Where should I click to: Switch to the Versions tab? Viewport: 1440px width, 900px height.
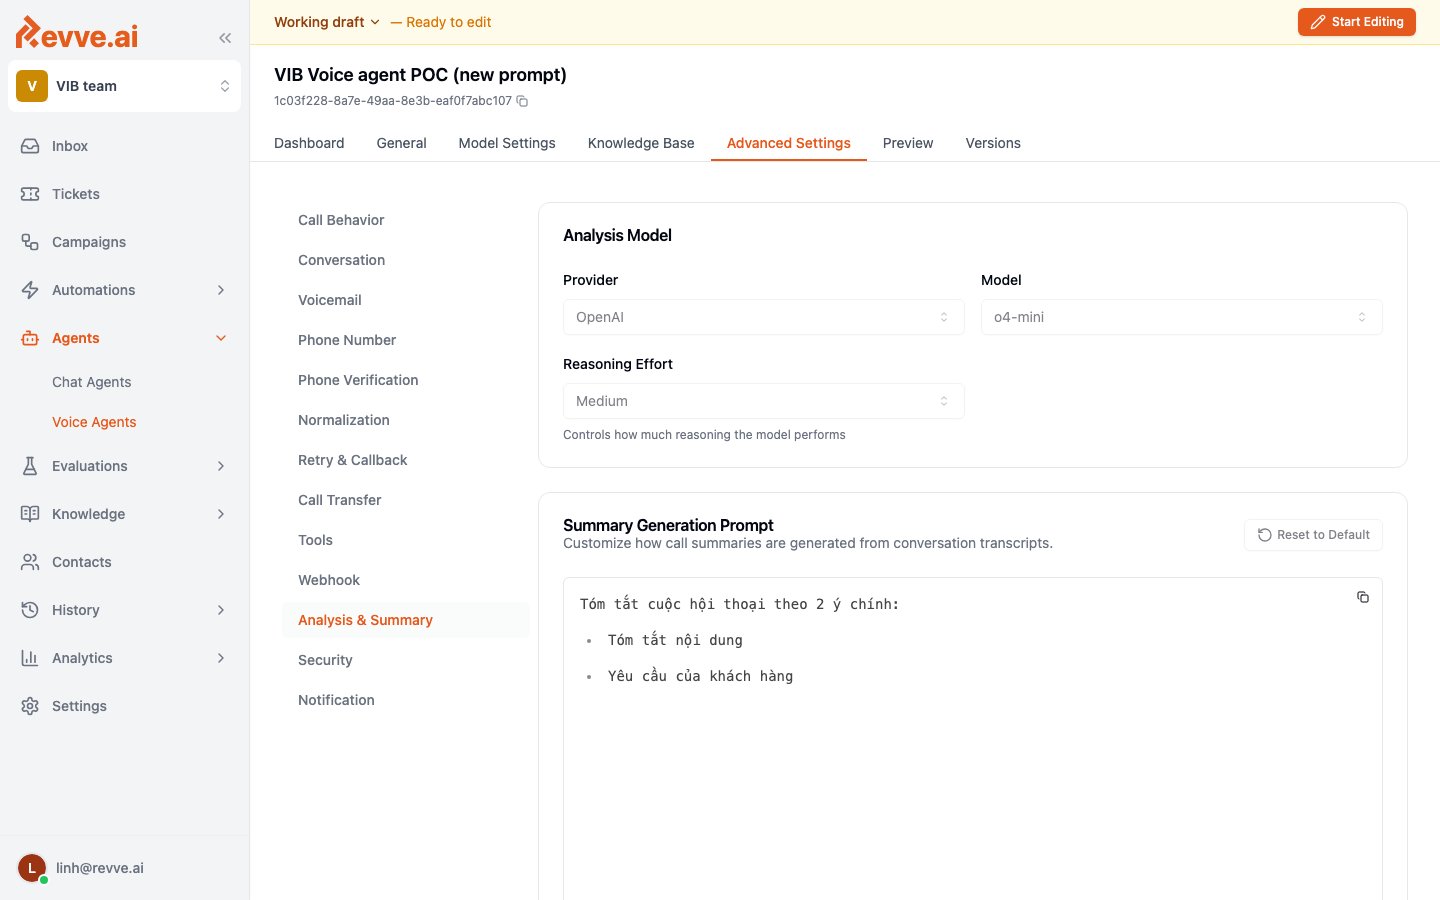(x=993, y=143)
